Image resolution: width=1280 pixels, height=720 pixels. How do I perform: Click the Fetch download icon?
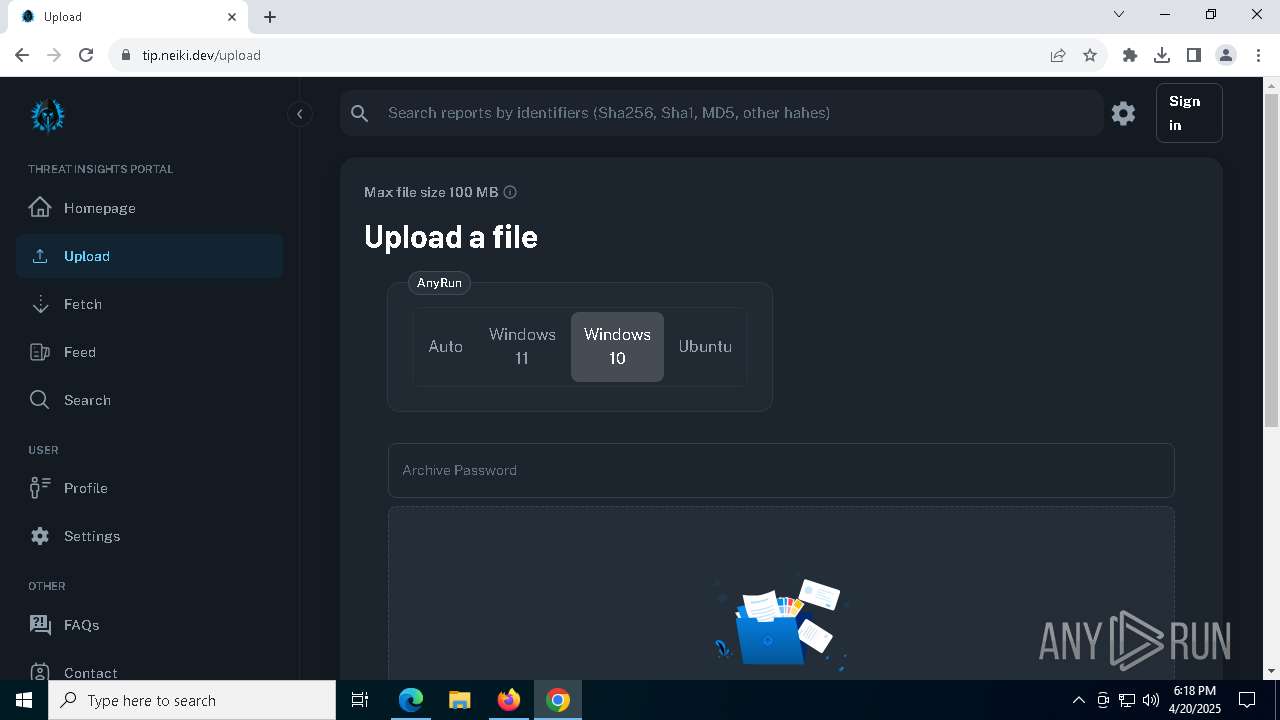point(40,304)
